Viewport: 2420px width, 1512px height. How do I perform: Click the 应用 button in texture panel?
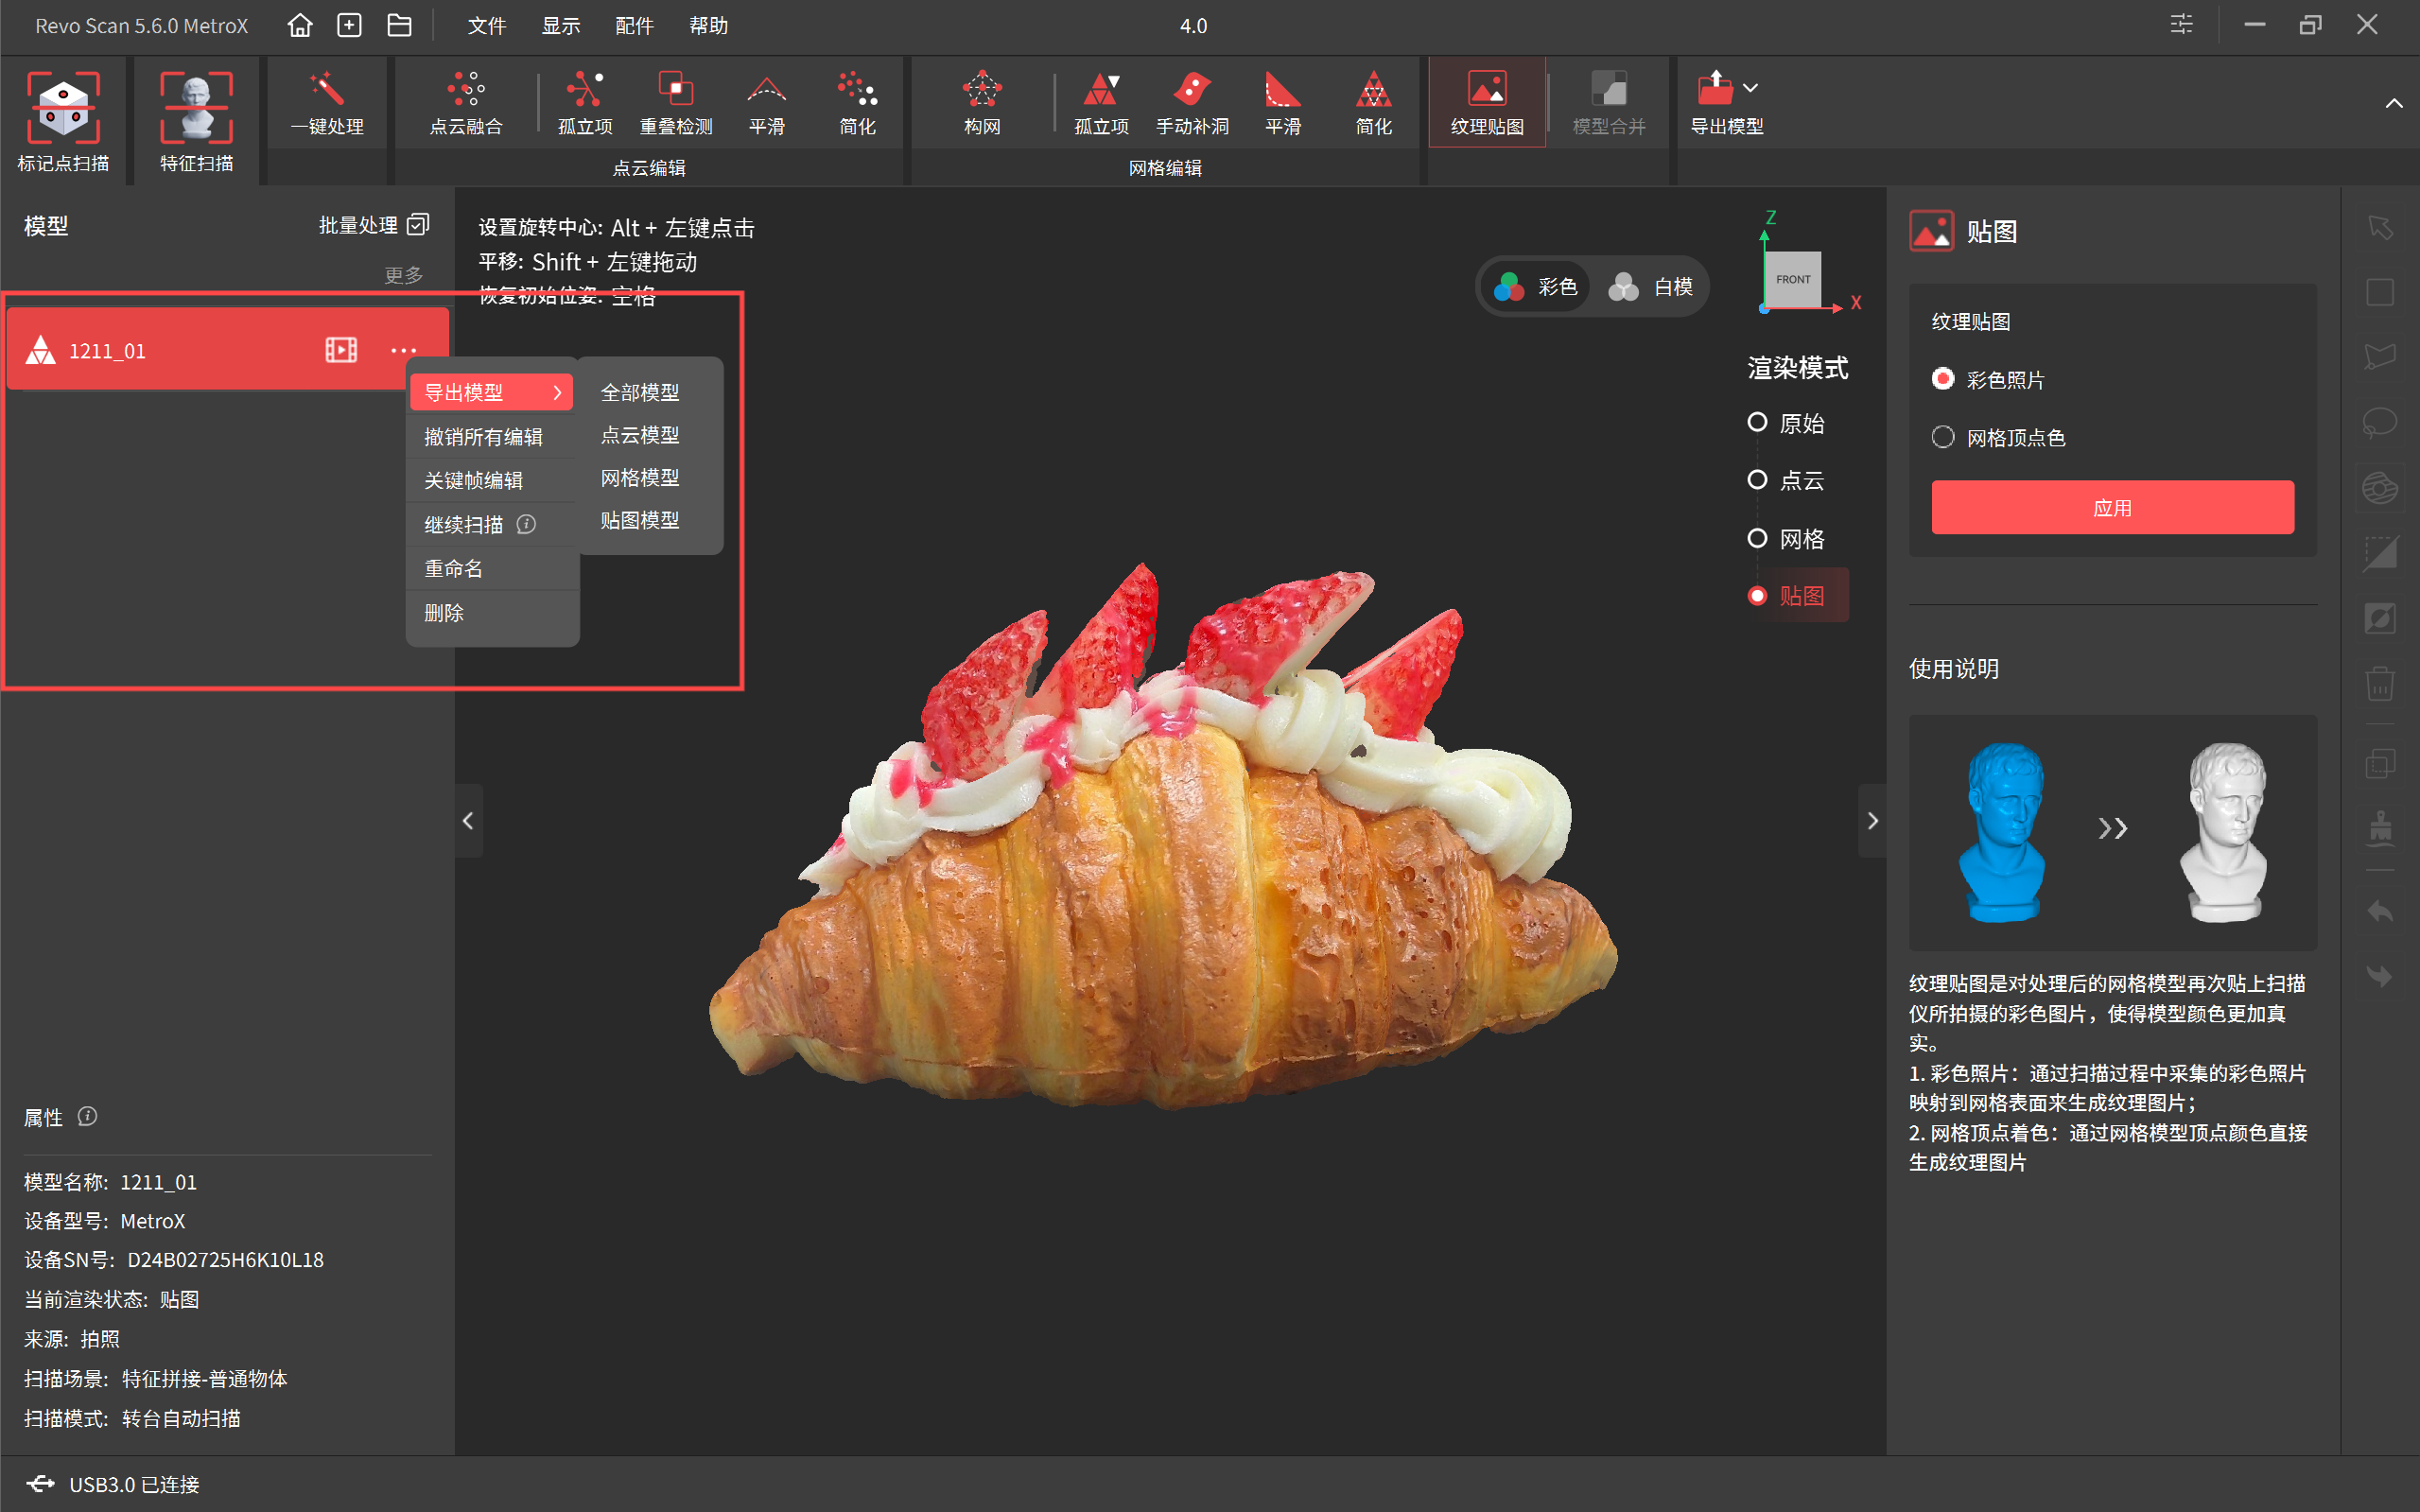(2112, 507)
